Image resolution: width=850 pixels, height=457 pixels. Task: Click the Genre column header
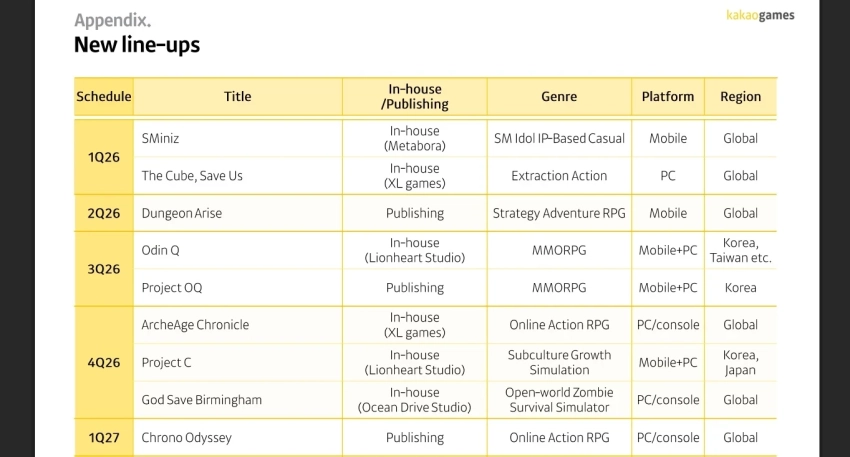(x=559, y=97)
